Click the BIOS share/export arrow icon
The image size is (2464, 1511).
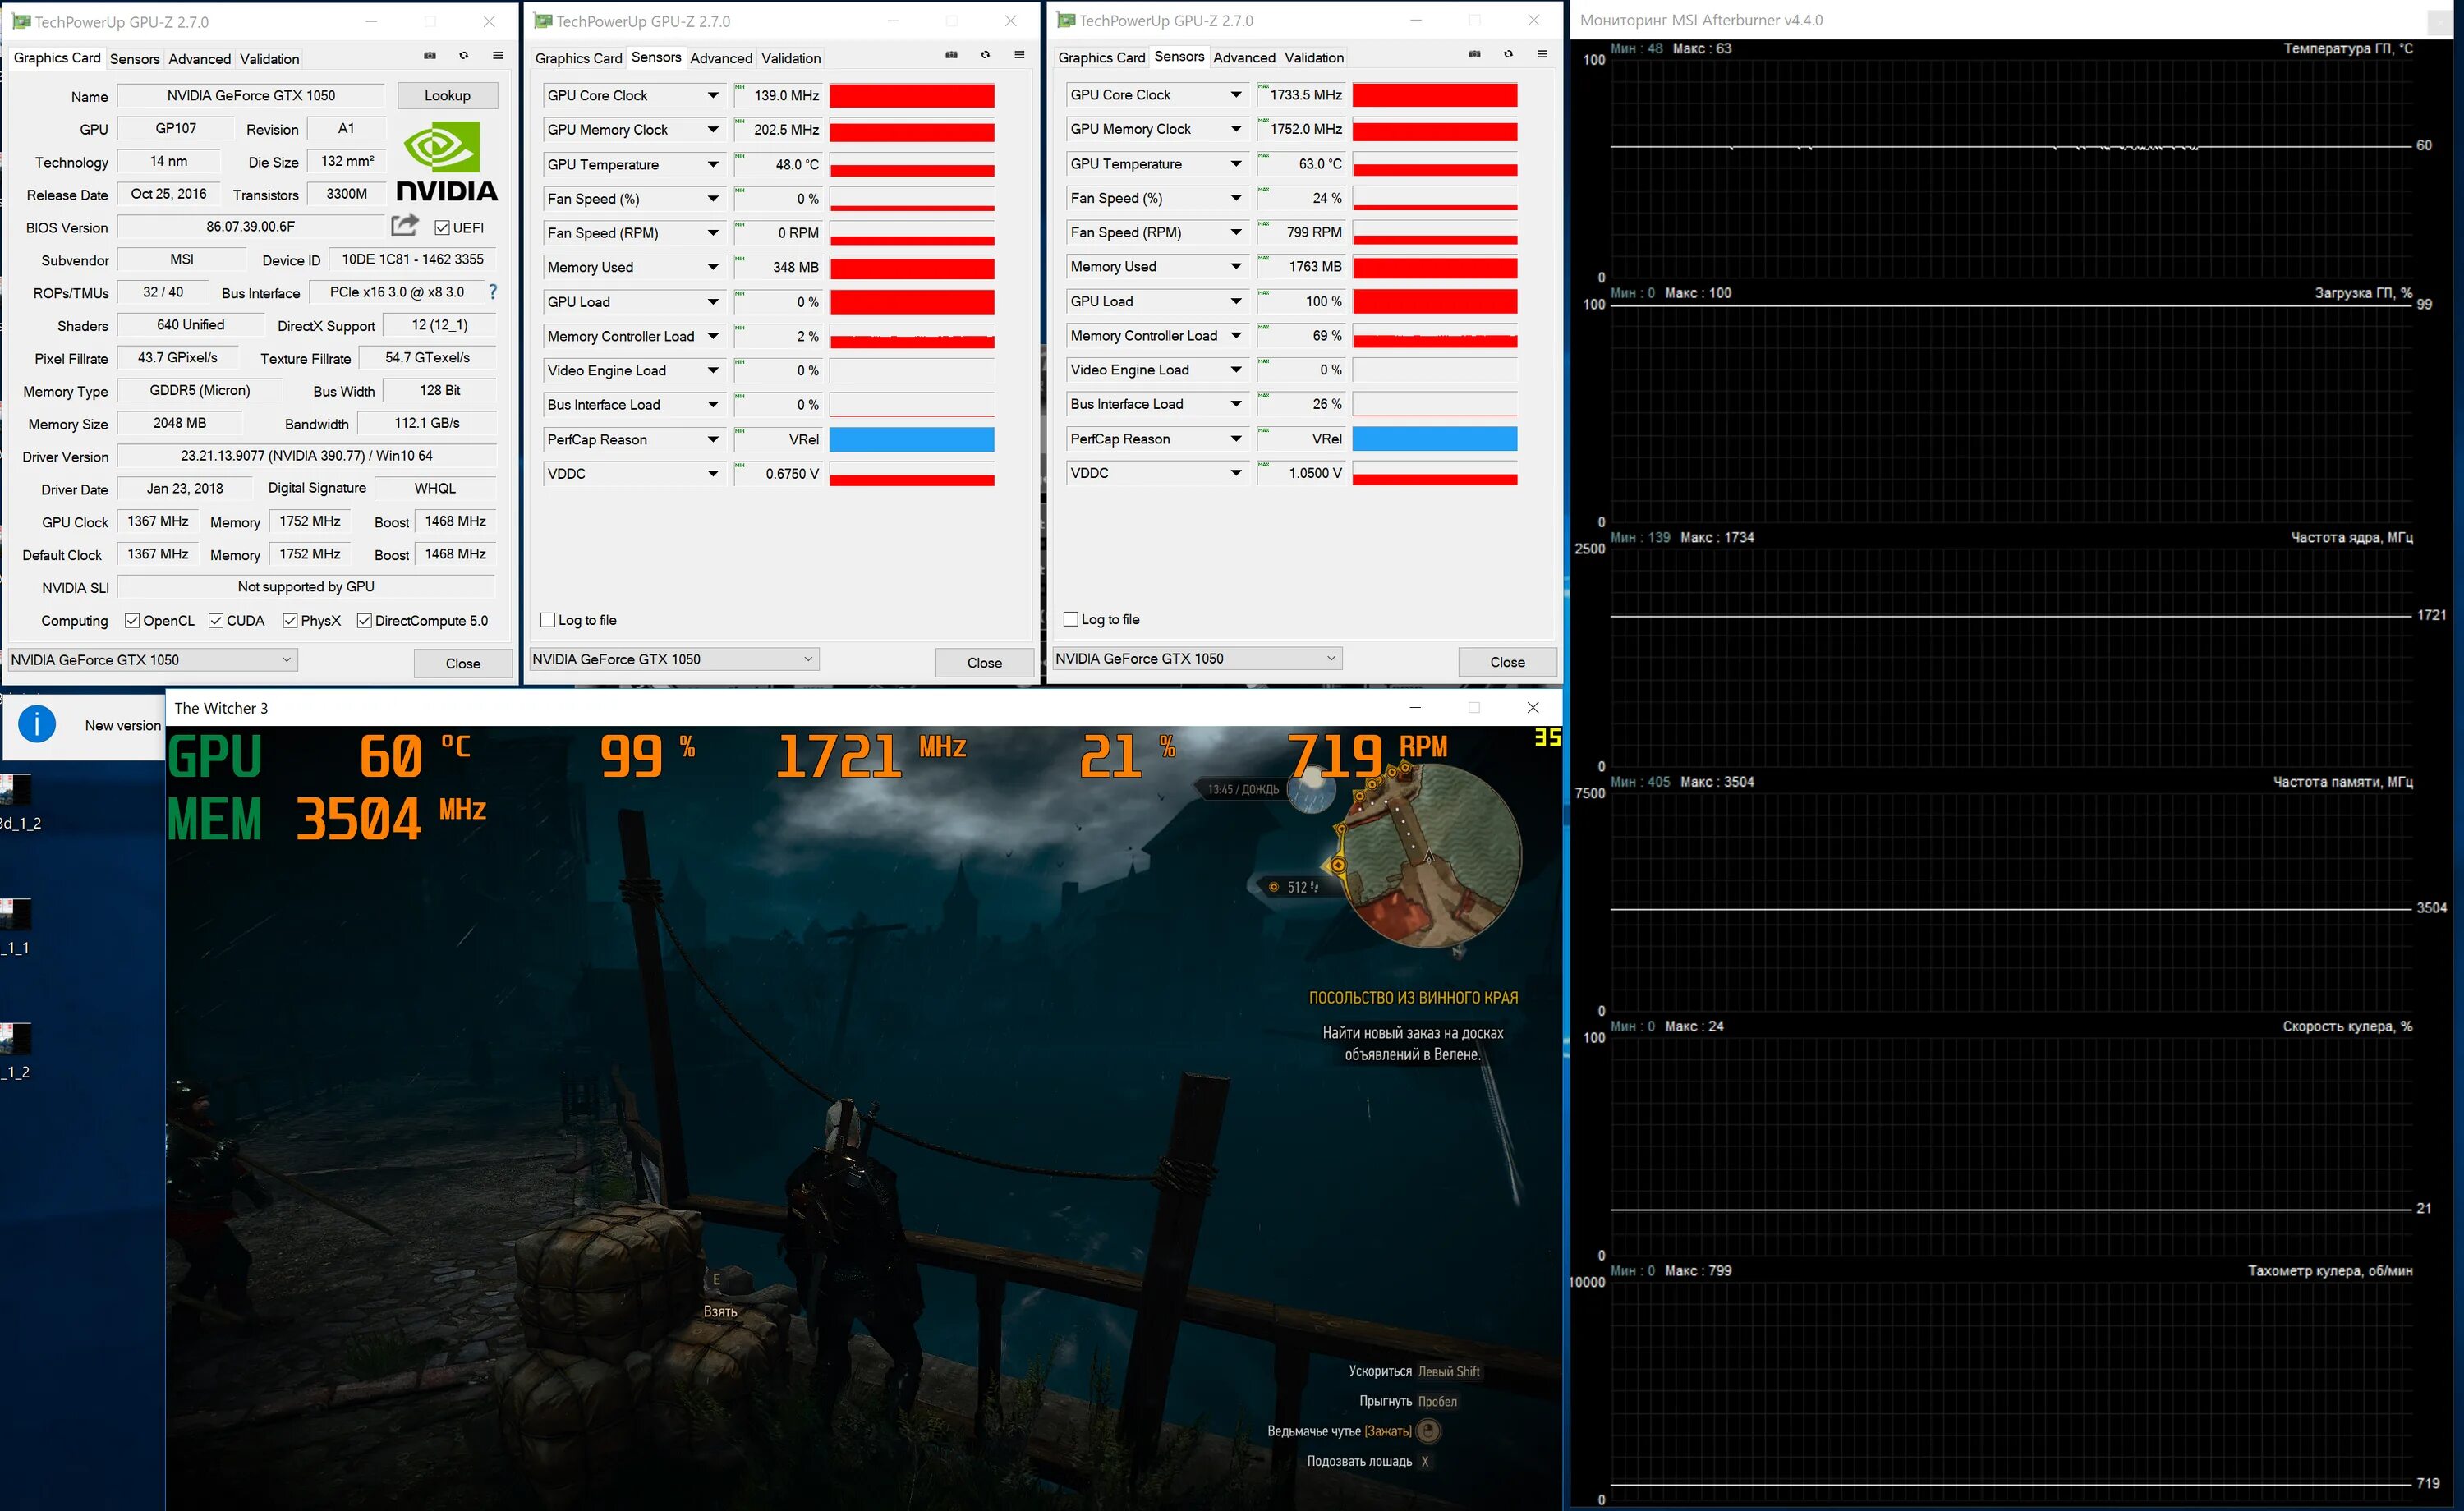tap(405, 225)
